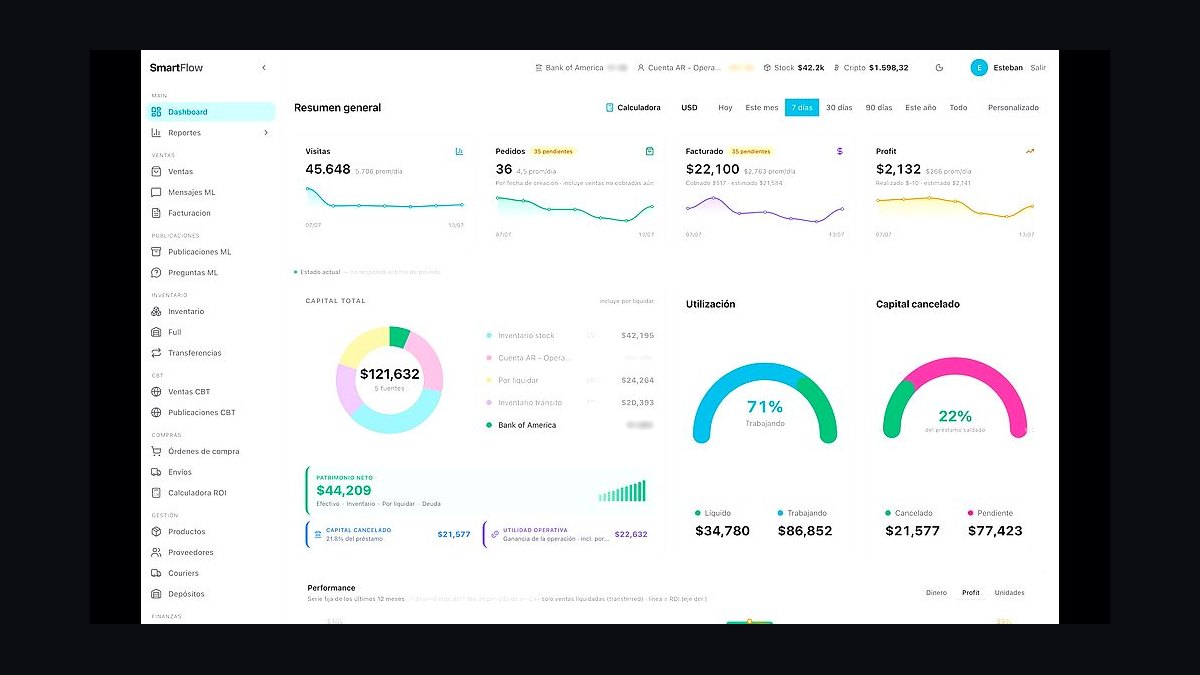The width and height of the screenshot is (1200, 675).
Task: Expand the Reportes submenu arrow
Action: (266, 133)
